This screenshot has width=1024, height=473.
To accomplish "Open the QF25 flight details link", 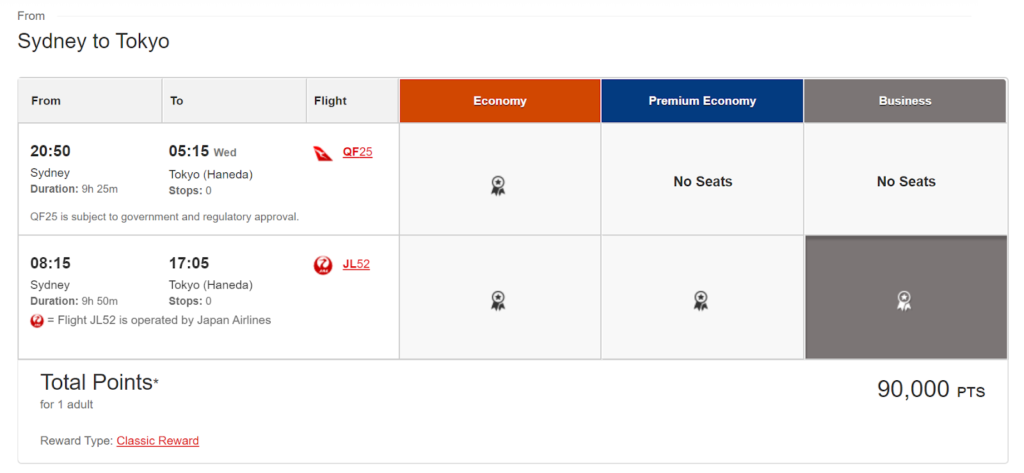I will pos(357,152).
